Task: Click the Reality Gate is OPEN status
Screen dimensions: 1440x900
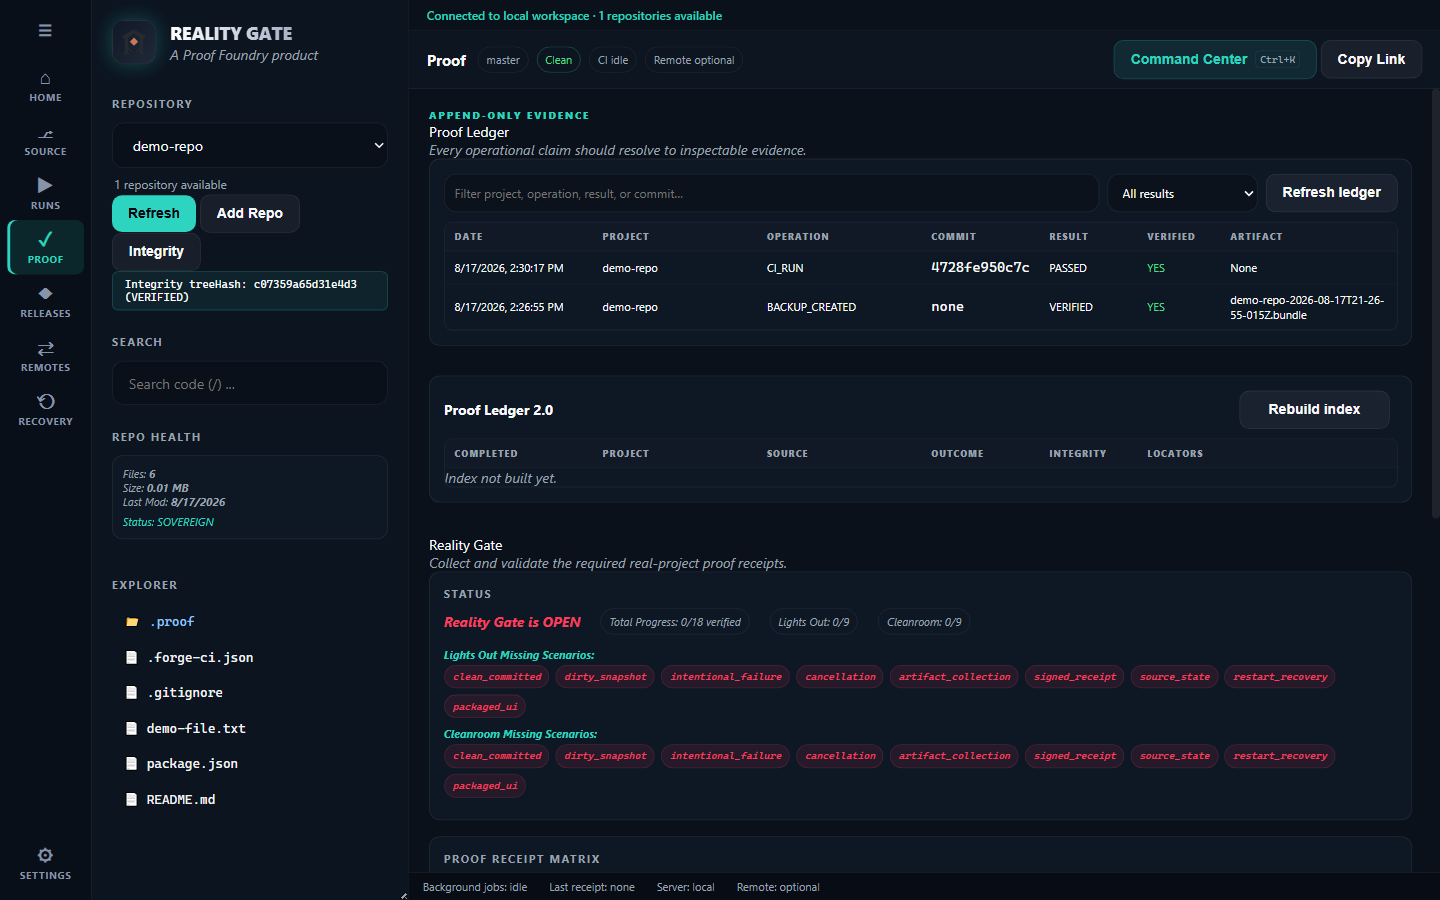Action: click(512, 622)
